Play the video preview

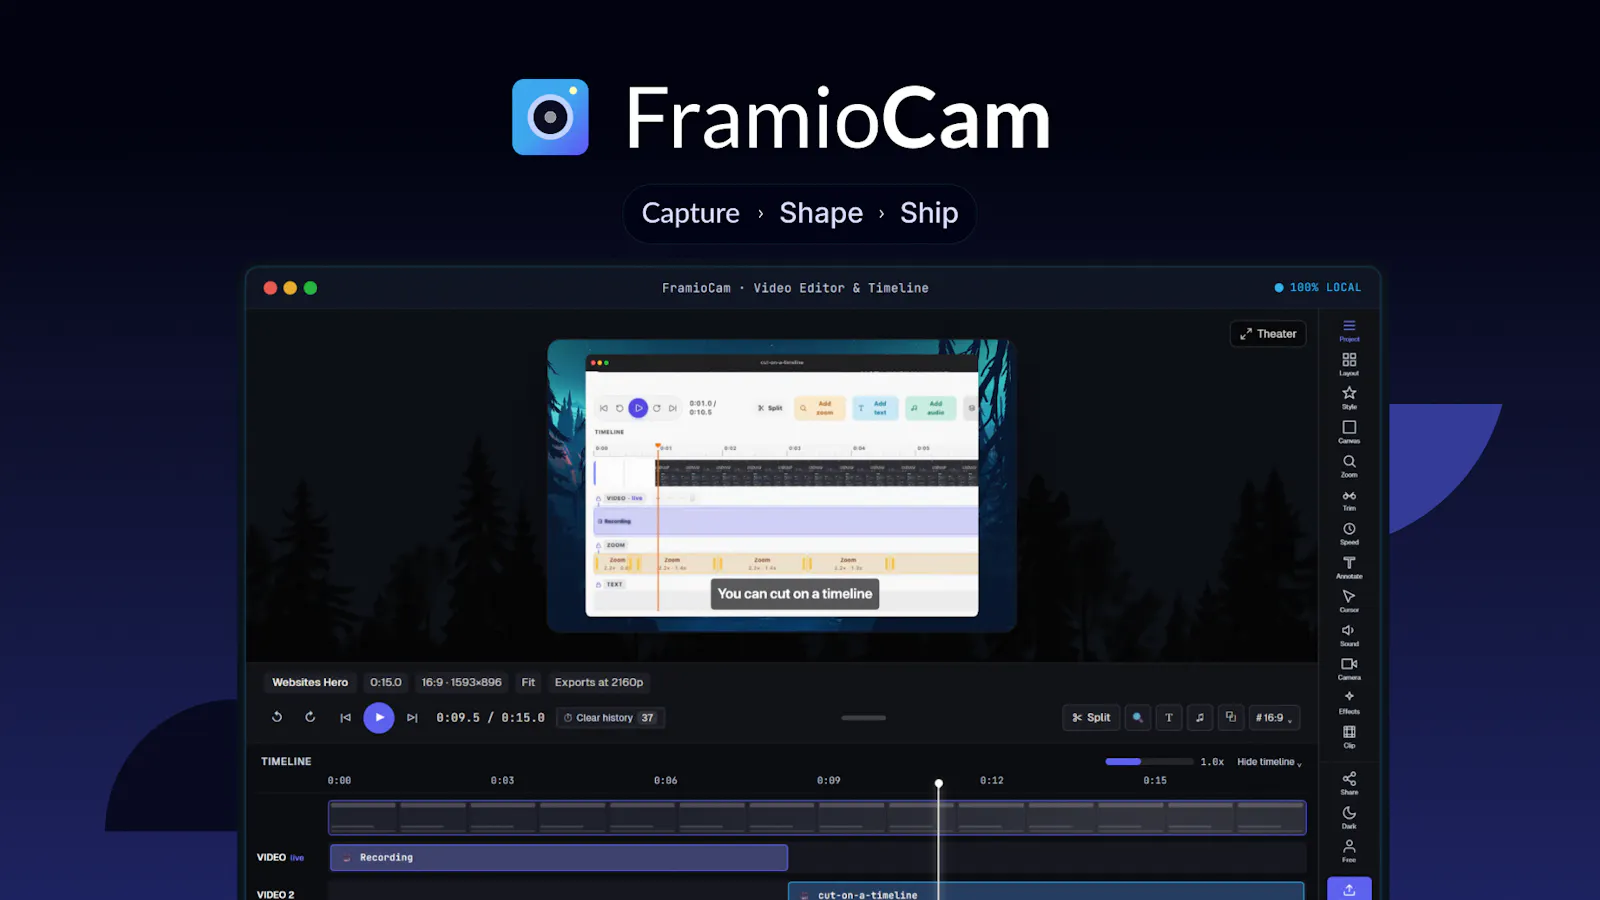pyautogui.click(x=379, y=718)
